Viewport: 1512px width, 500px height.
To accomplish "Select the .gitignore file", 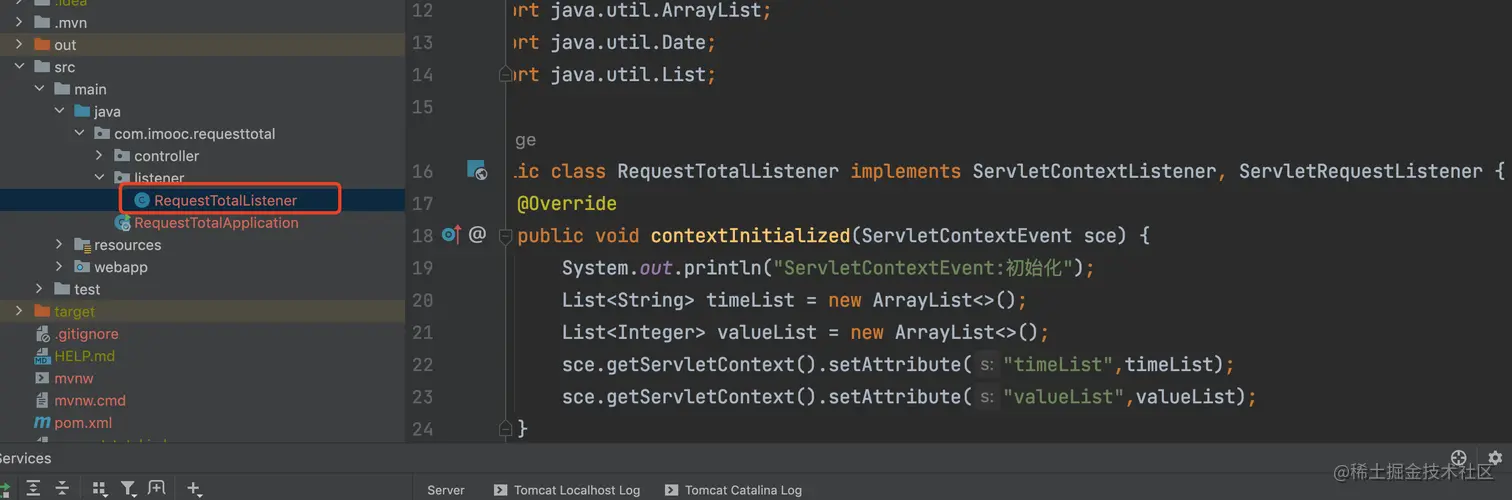I will click(86, 334).
